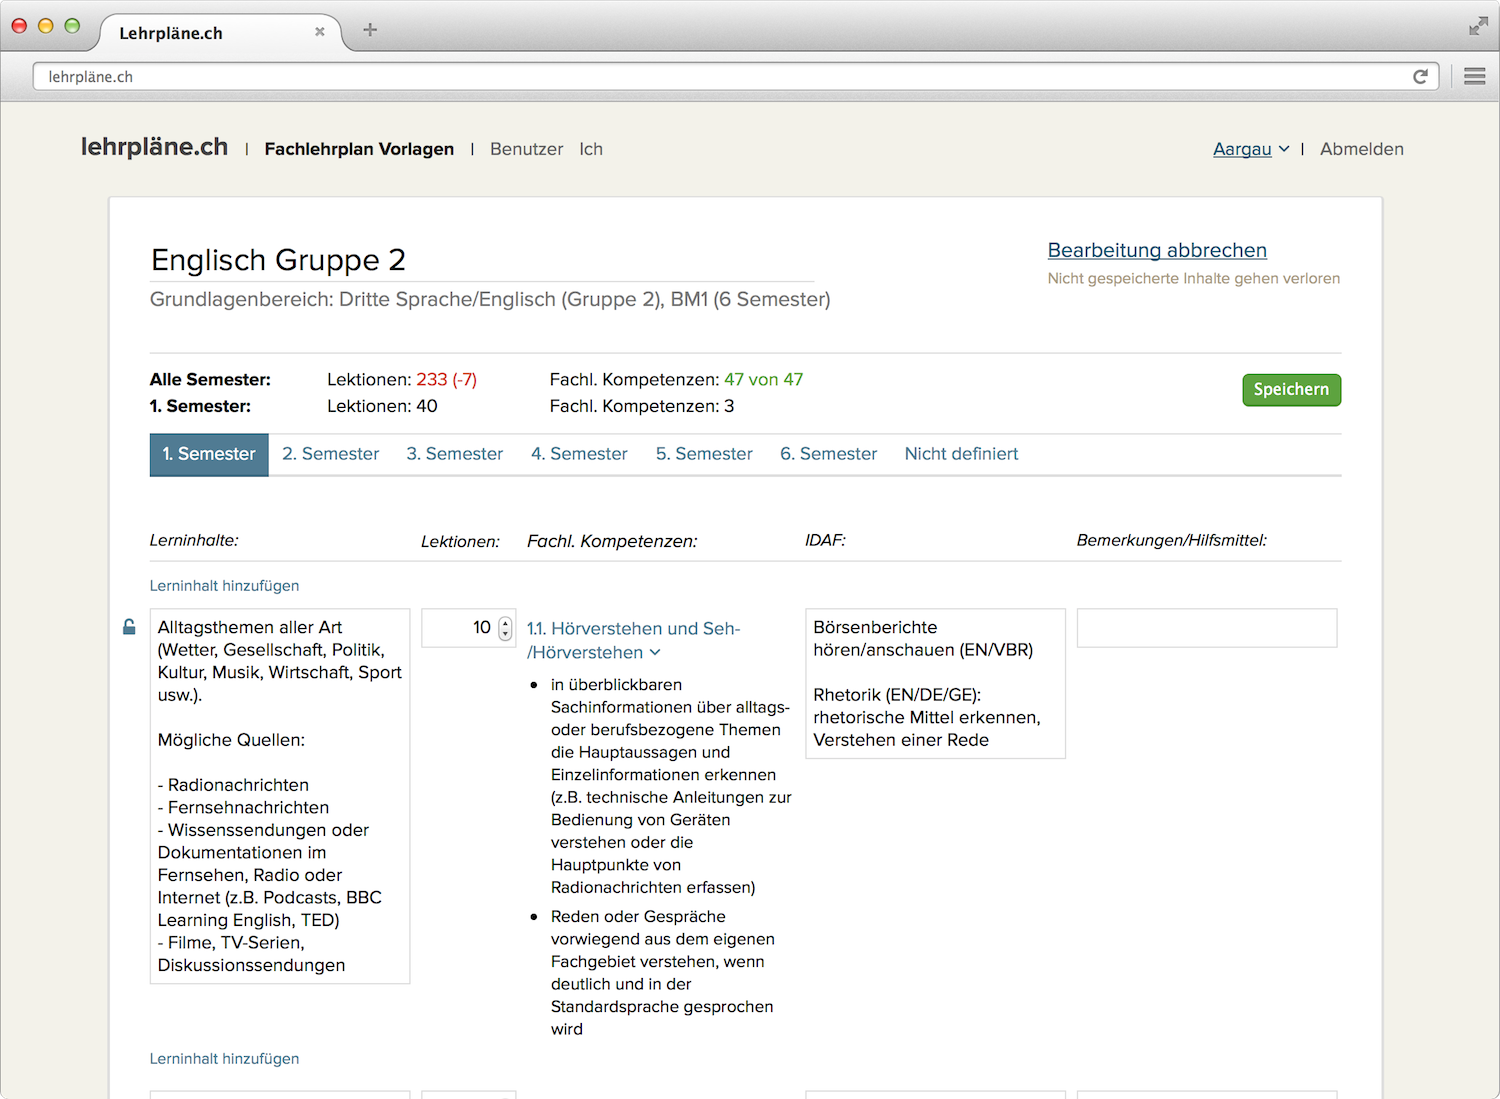Click the browser reload icon

1420,77
